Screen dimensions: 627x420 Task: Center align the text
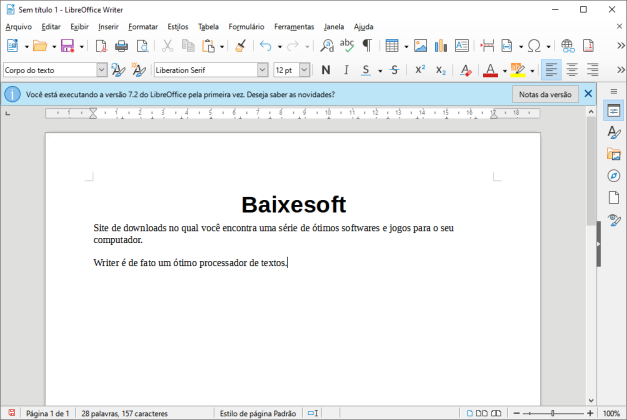point(572,70)
